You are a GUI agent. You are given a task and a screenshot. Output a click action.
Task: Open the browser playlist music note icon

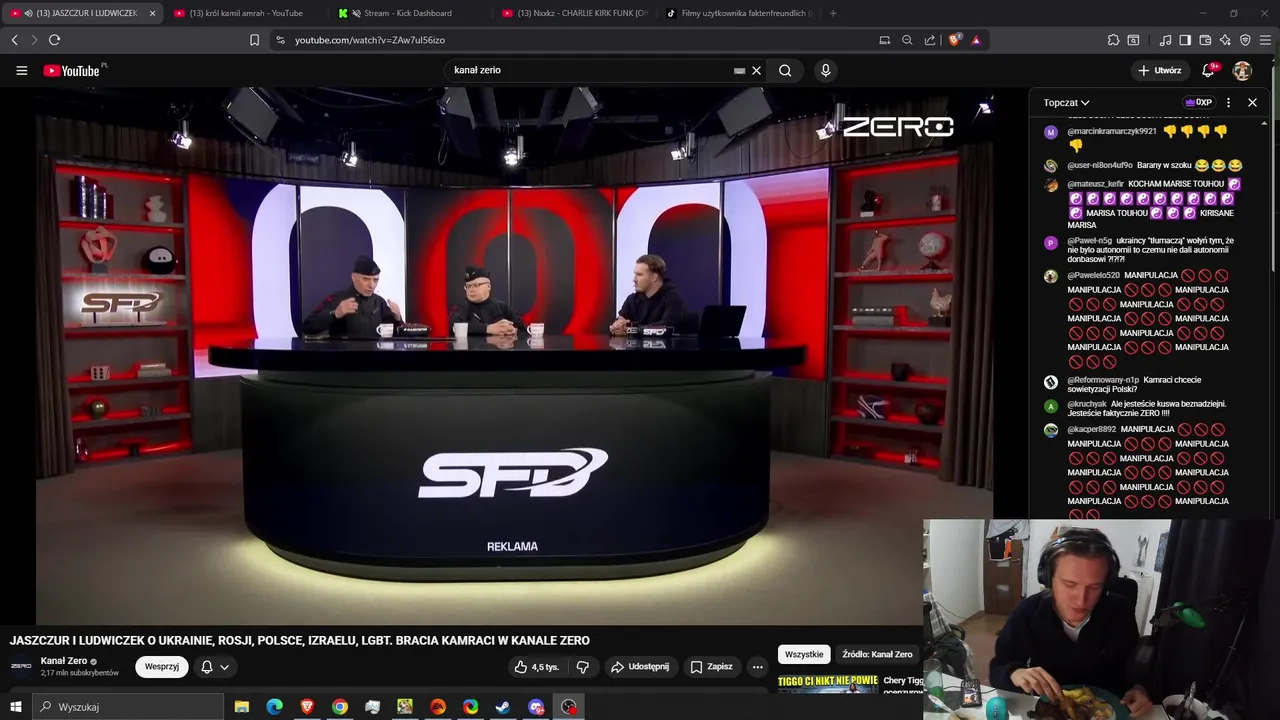tap(1165, 40)
